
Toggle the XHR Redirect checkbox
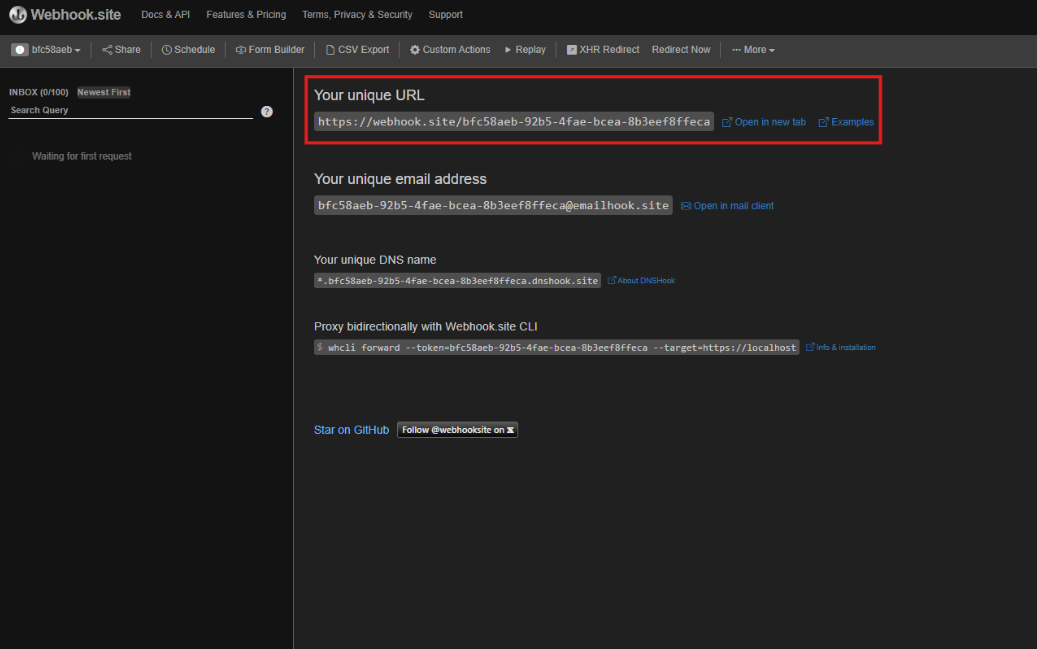572,50
